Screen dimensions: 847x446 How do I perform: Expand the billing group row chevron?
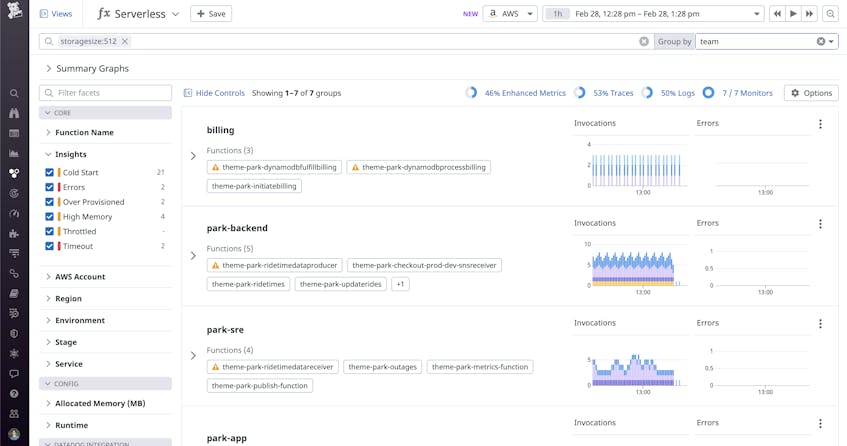pos(193,156)
